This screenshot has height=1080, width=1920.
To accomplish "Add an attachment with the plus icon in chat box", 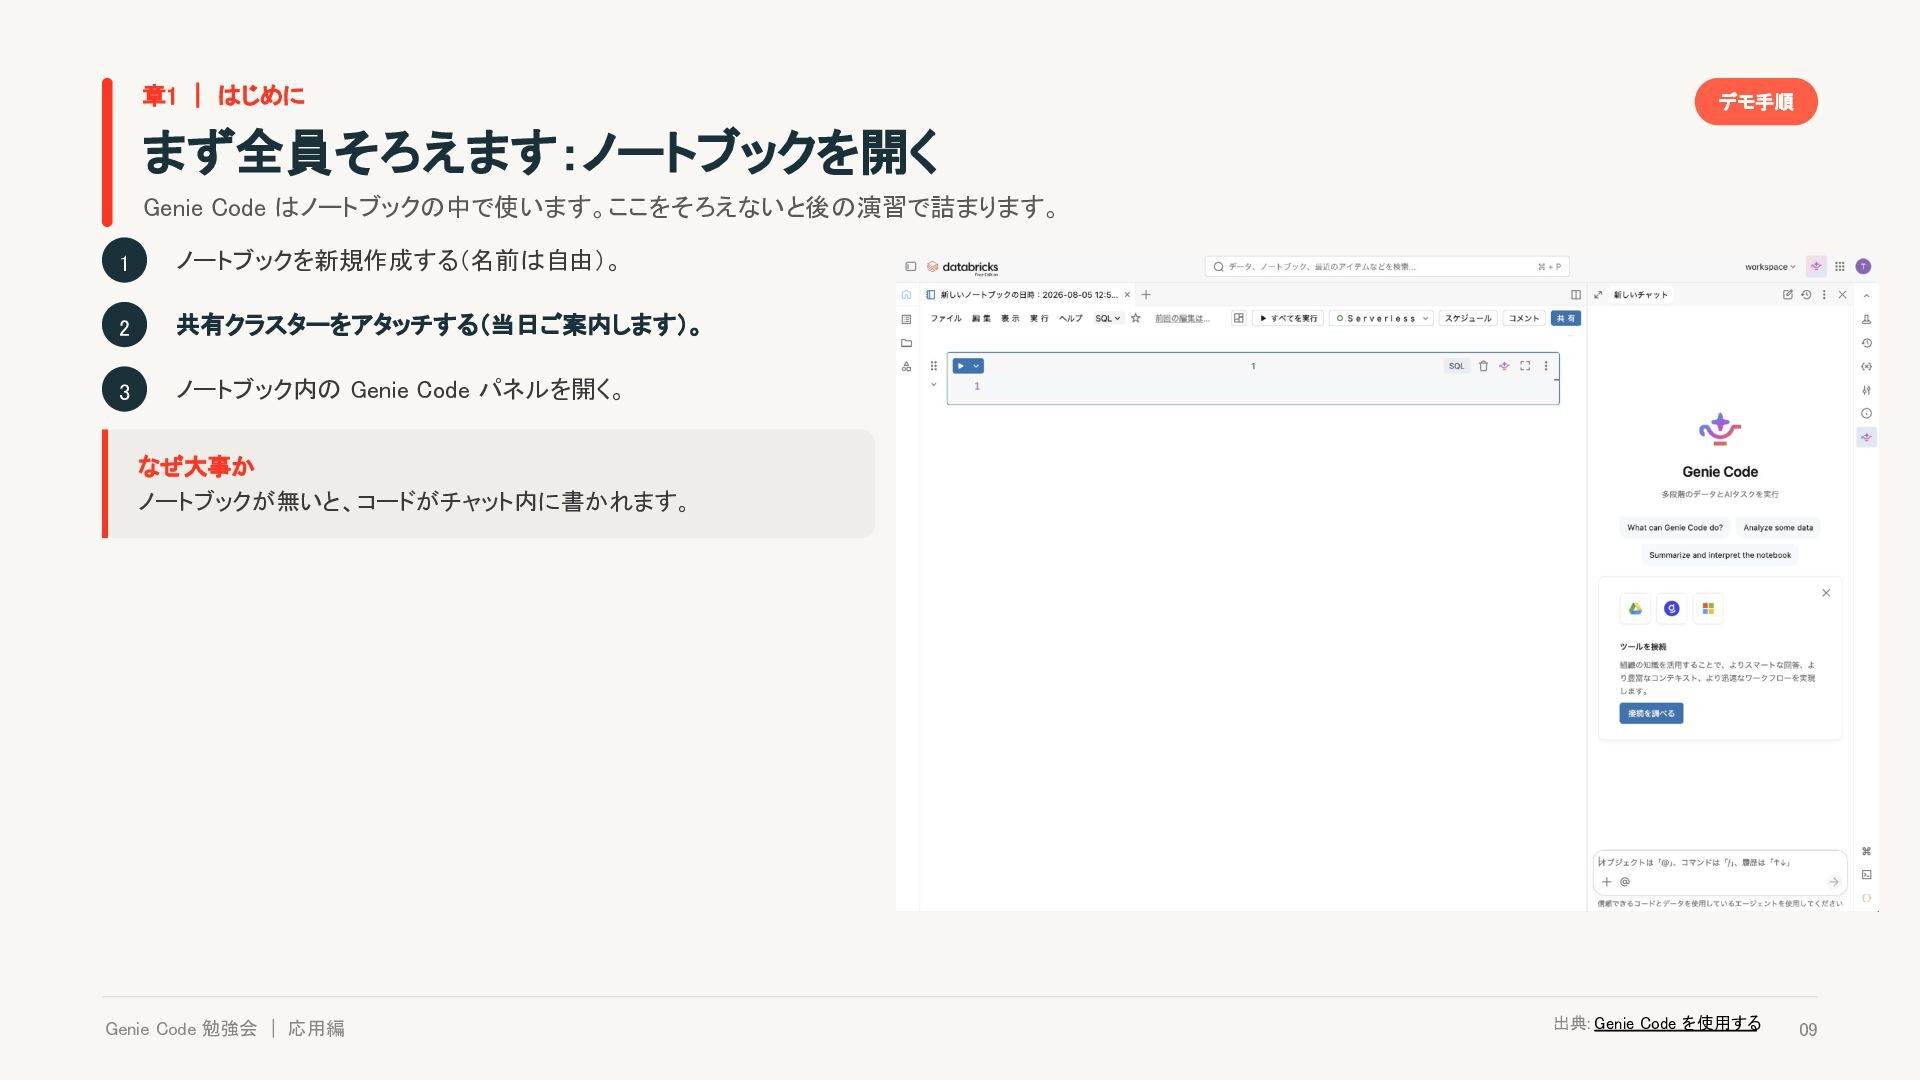I will 1607,882.
